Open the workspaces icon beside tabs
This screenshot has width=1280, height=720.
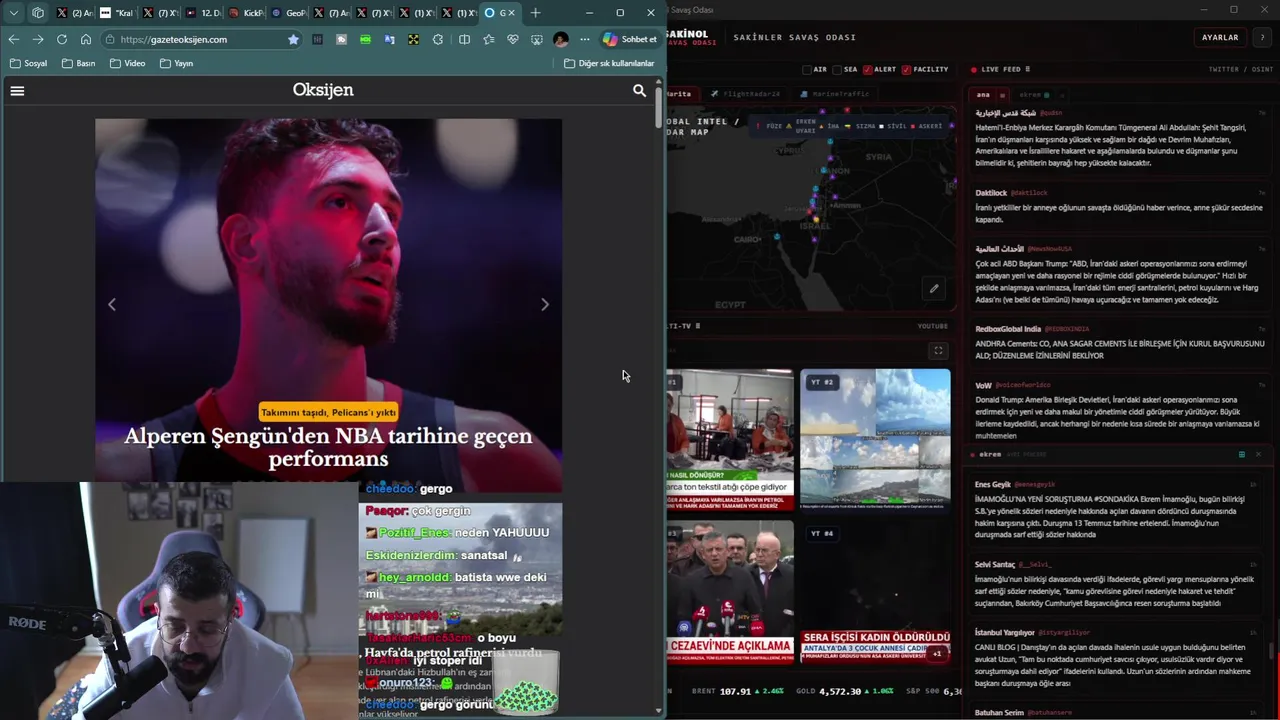click(x=38, y=13)
